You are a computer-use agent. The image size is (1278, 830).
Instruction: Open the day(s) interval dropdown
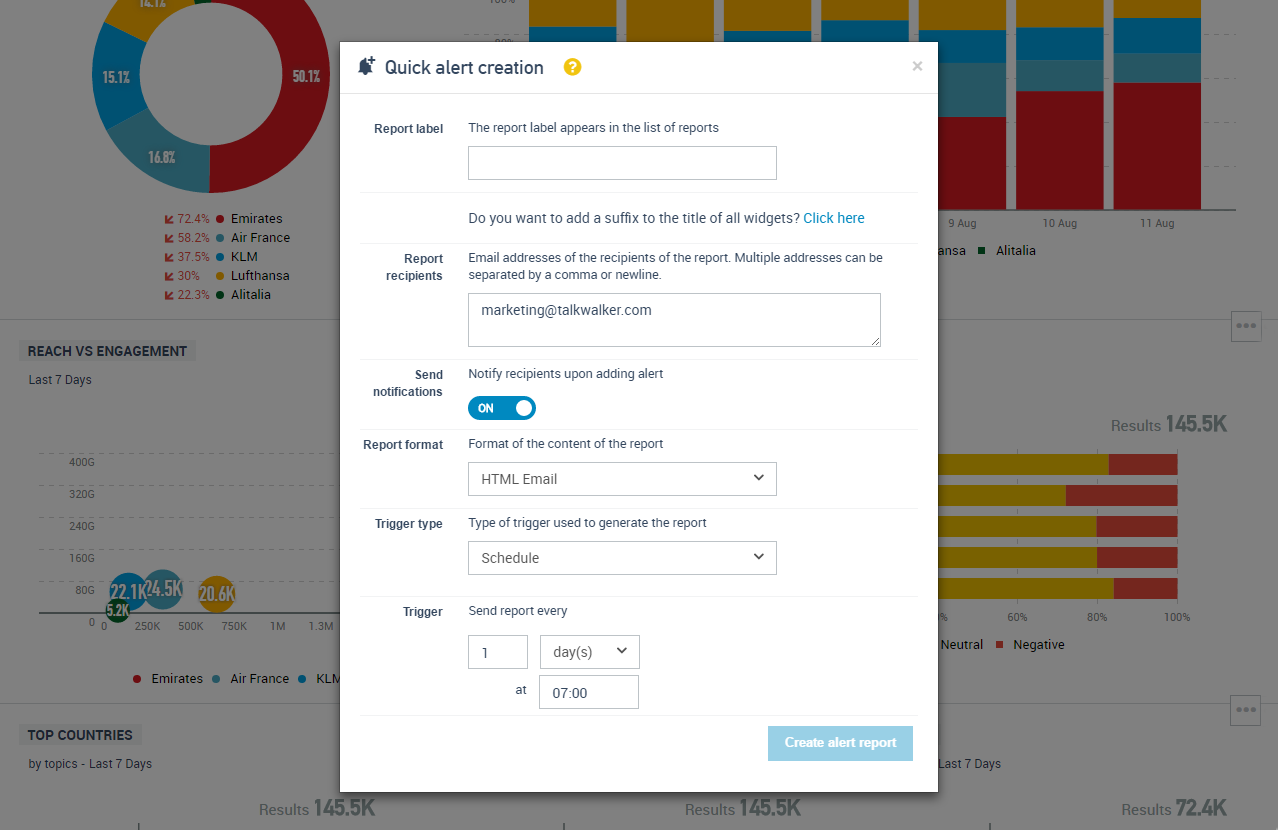pyautogui.click(x=589, y=652)
